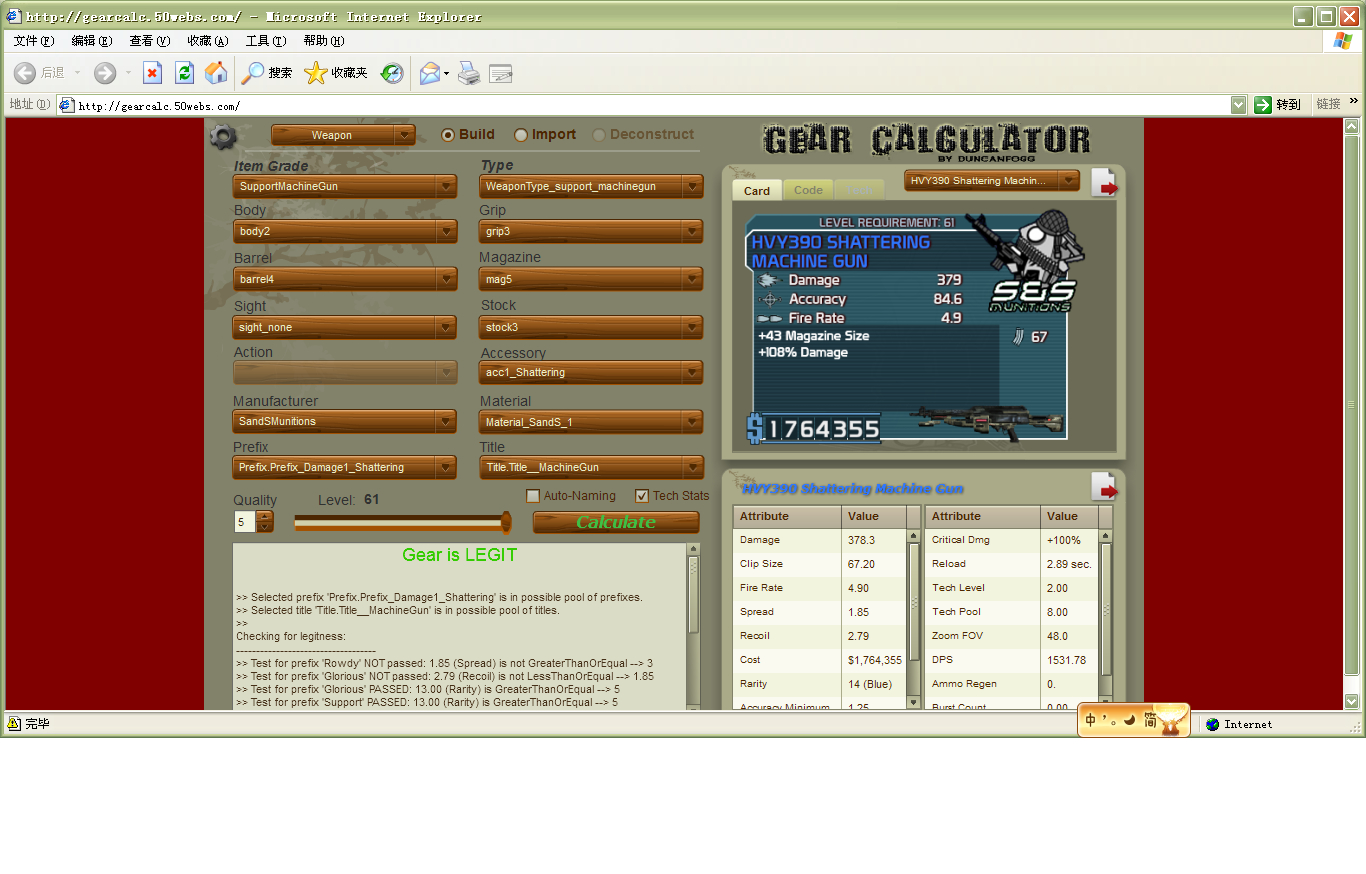Image resolution: width=1366 pixels, height=874 pixels.
Task: Toggle the Tech Stats checkbox
Action: (642, 496)
